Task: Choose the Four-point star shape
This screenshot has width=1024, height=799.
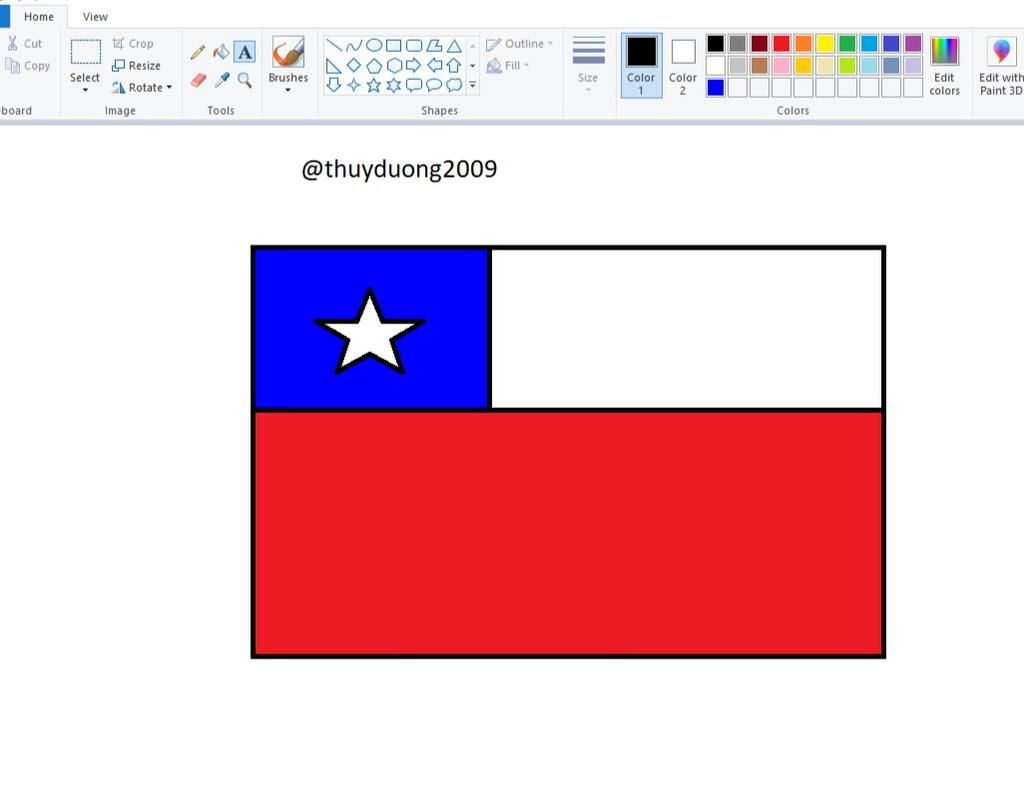Action: [354, 85]
